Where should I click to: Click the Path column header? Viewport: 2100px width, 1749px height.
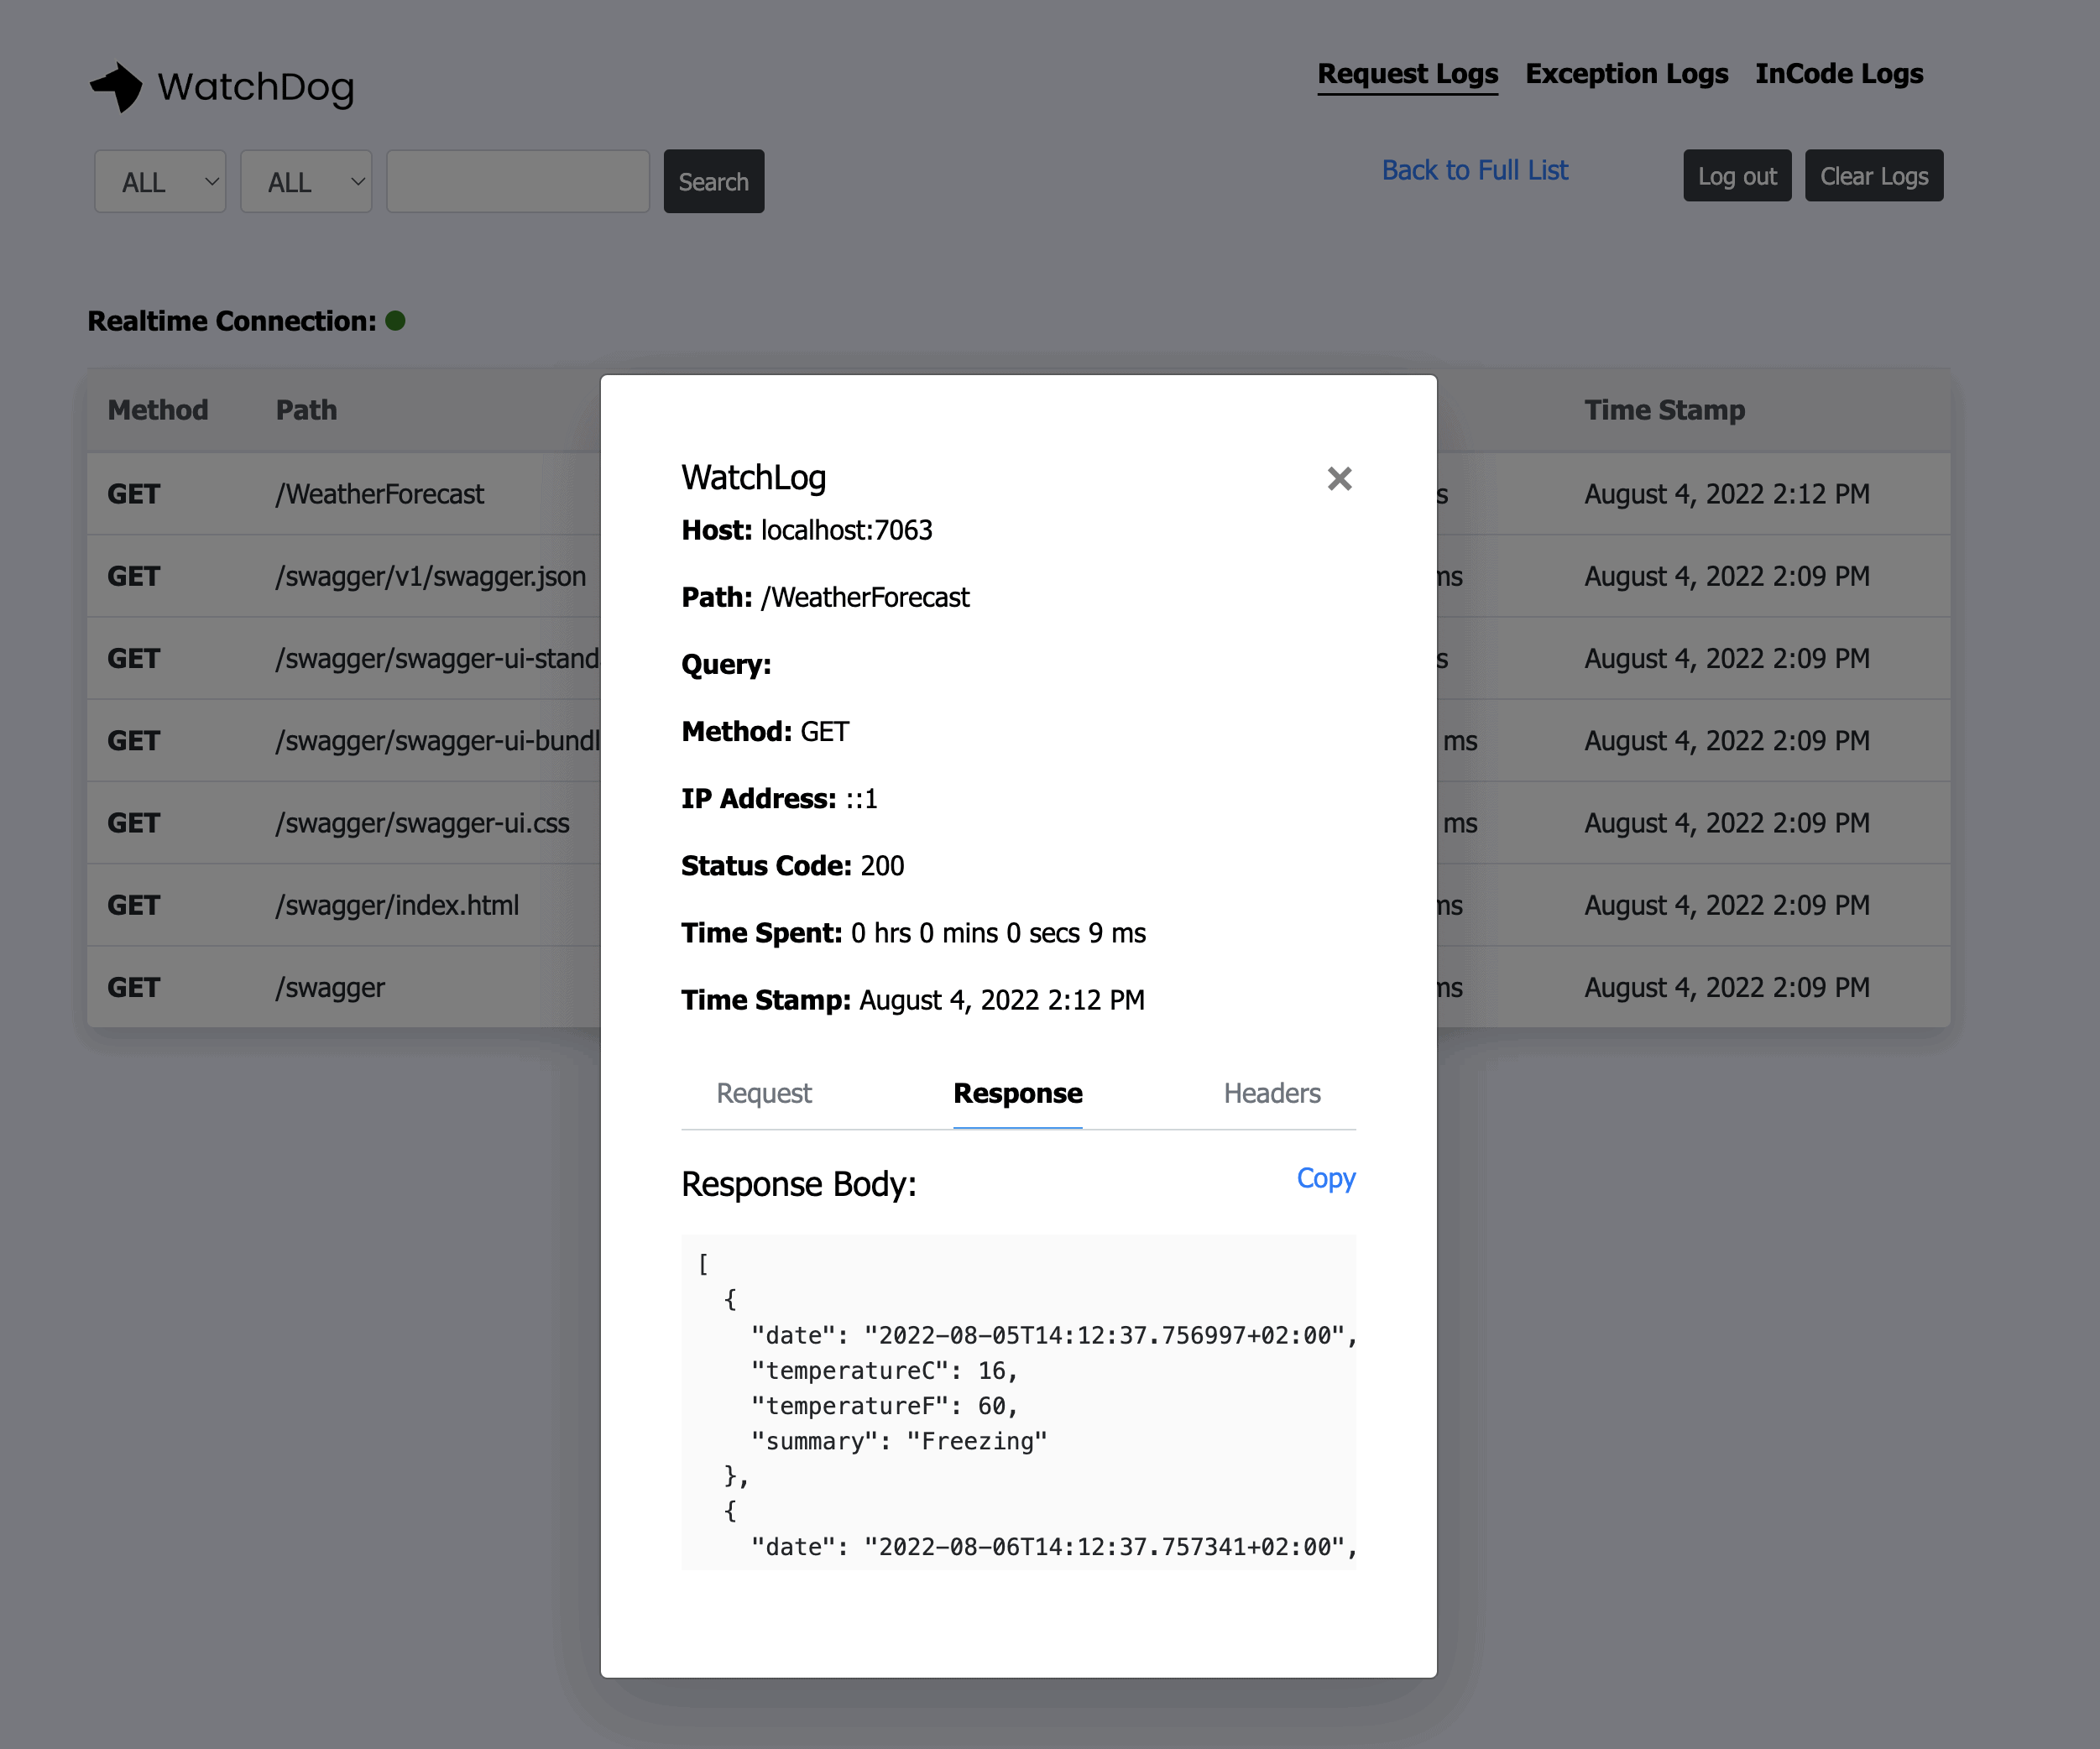tap(306, 410)
